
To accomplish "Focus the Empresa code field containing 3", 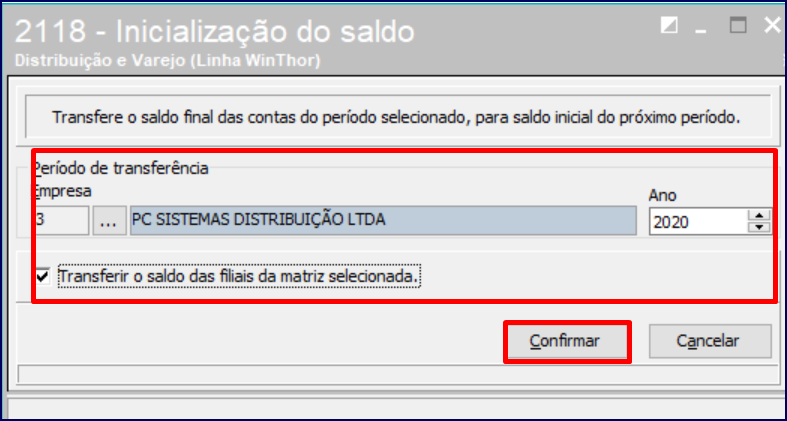I will [x=60, y=220].
